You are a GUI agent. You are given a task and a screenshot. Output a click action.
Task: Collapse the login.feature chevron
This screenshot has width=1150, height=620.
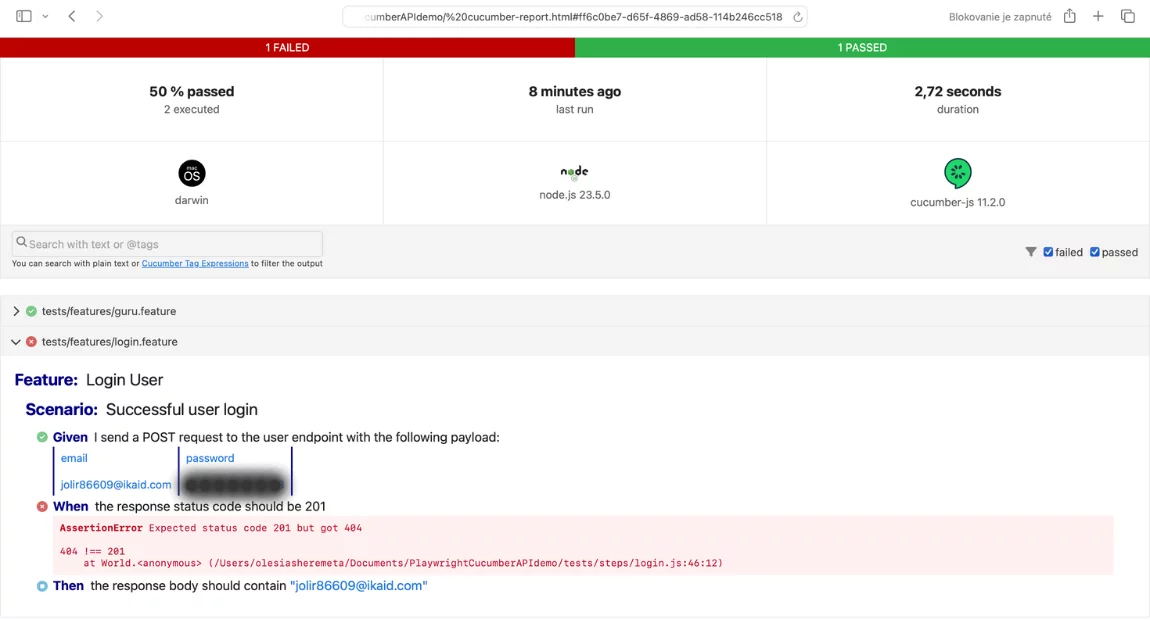click(x=16, y=342)
